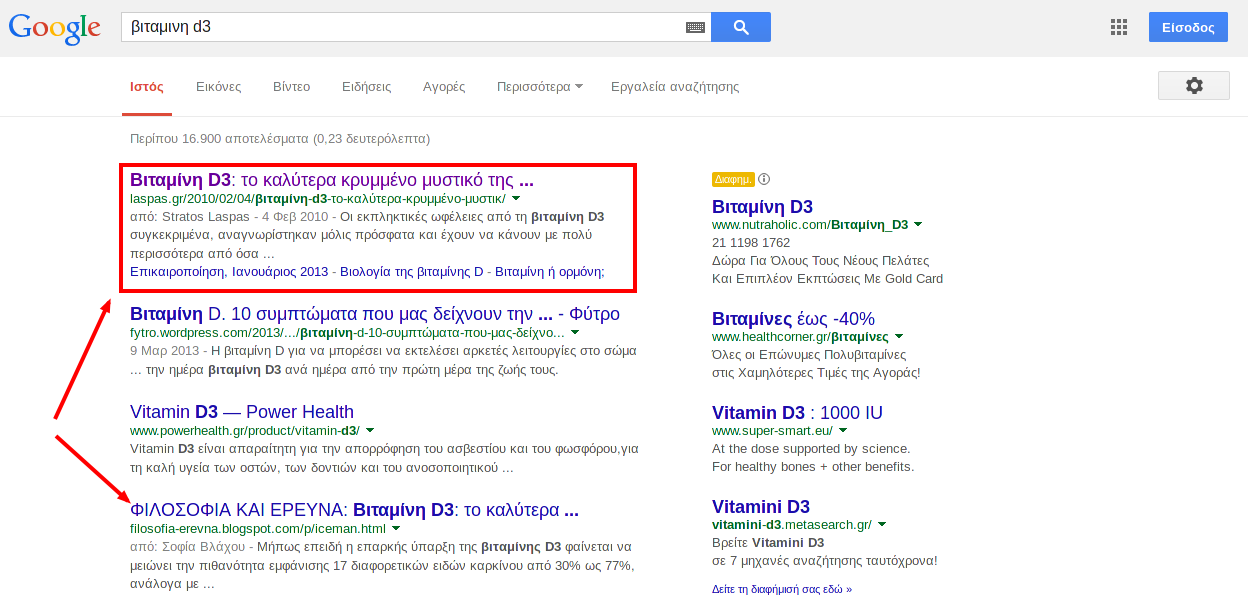Expand arrow next to filosofia-erevna.blogspot.com URL
Image resolution: width=1248 pixels, height=606 pixels.
tap(396, 529)
